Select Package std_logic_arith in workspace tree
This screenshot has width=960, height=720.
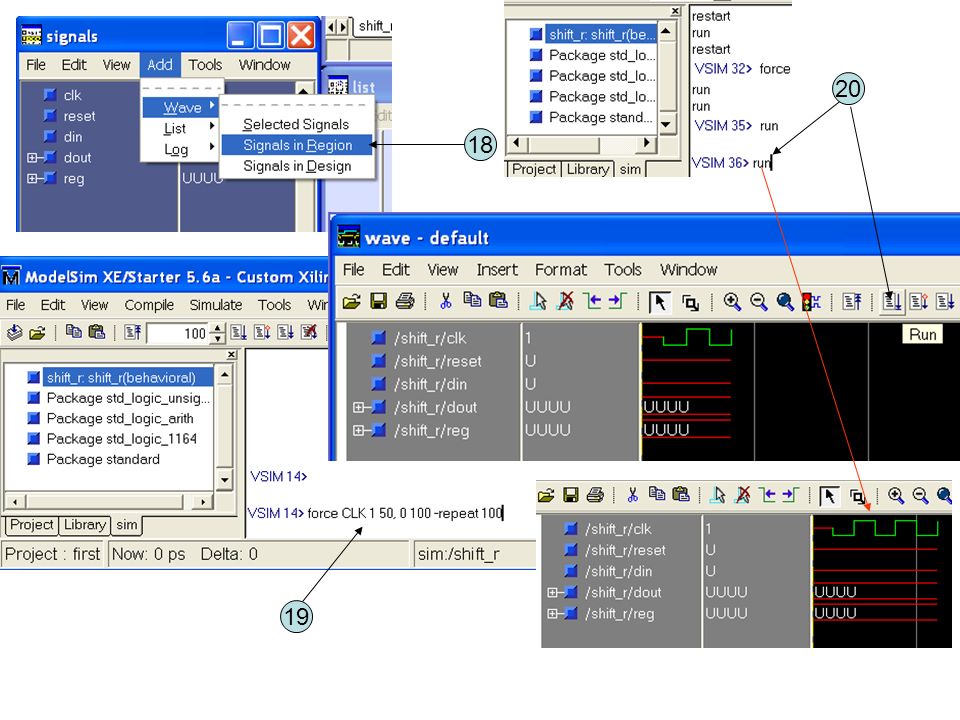(119, 418)
